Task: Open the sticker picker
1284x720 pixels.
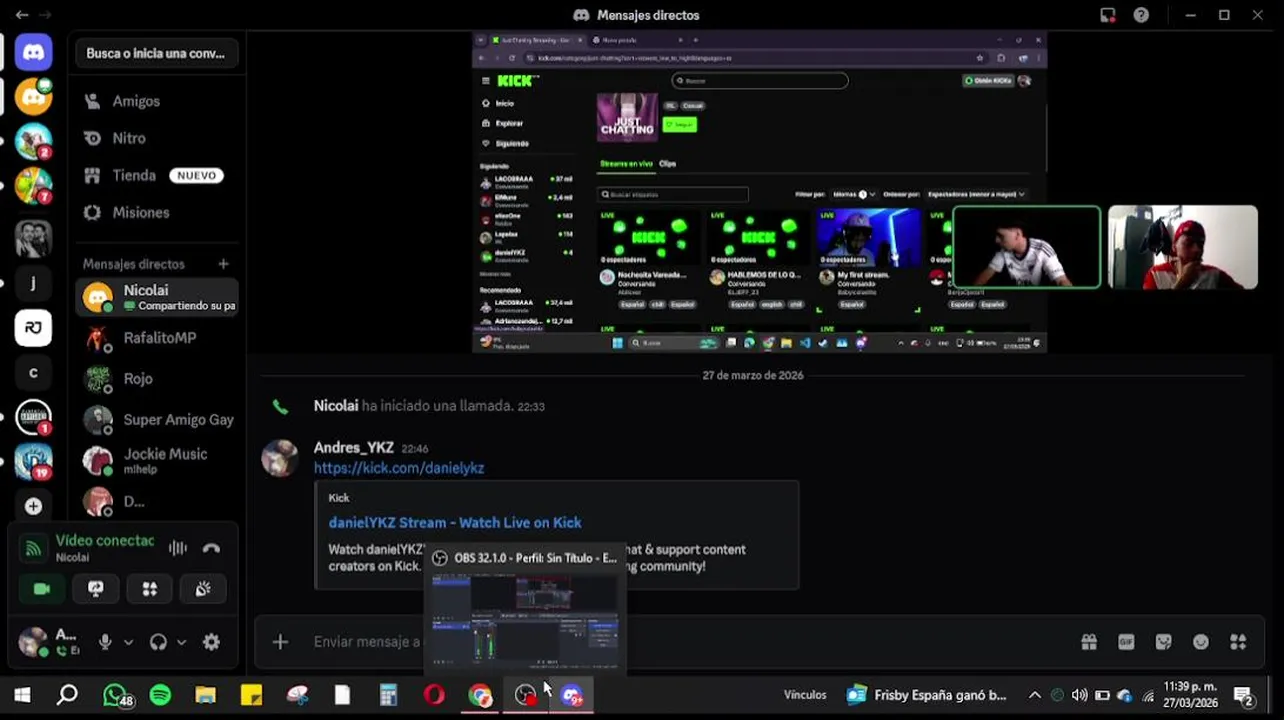Action: (1164, 642)
